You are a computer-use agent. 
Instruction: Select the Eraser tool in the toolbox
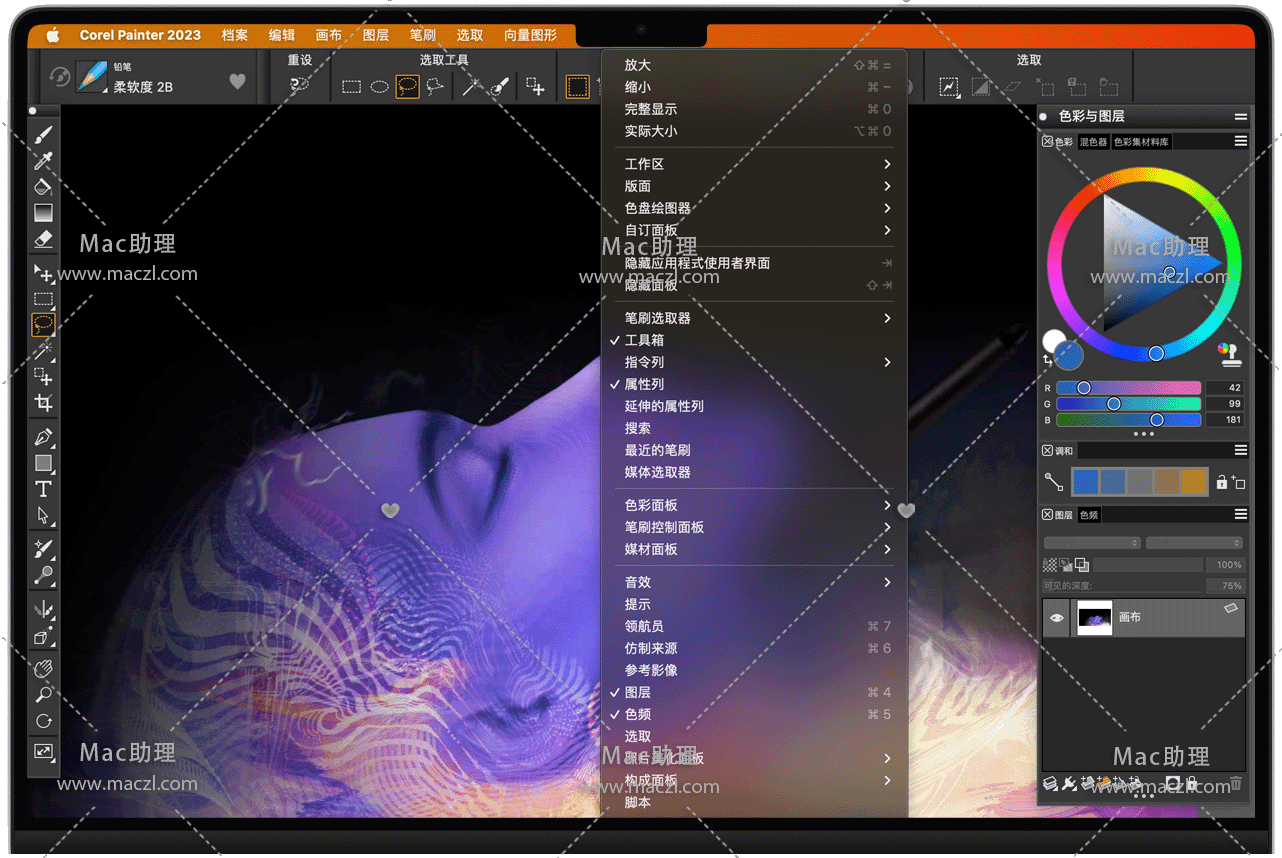pyautogui.click(x=43, y=239)
